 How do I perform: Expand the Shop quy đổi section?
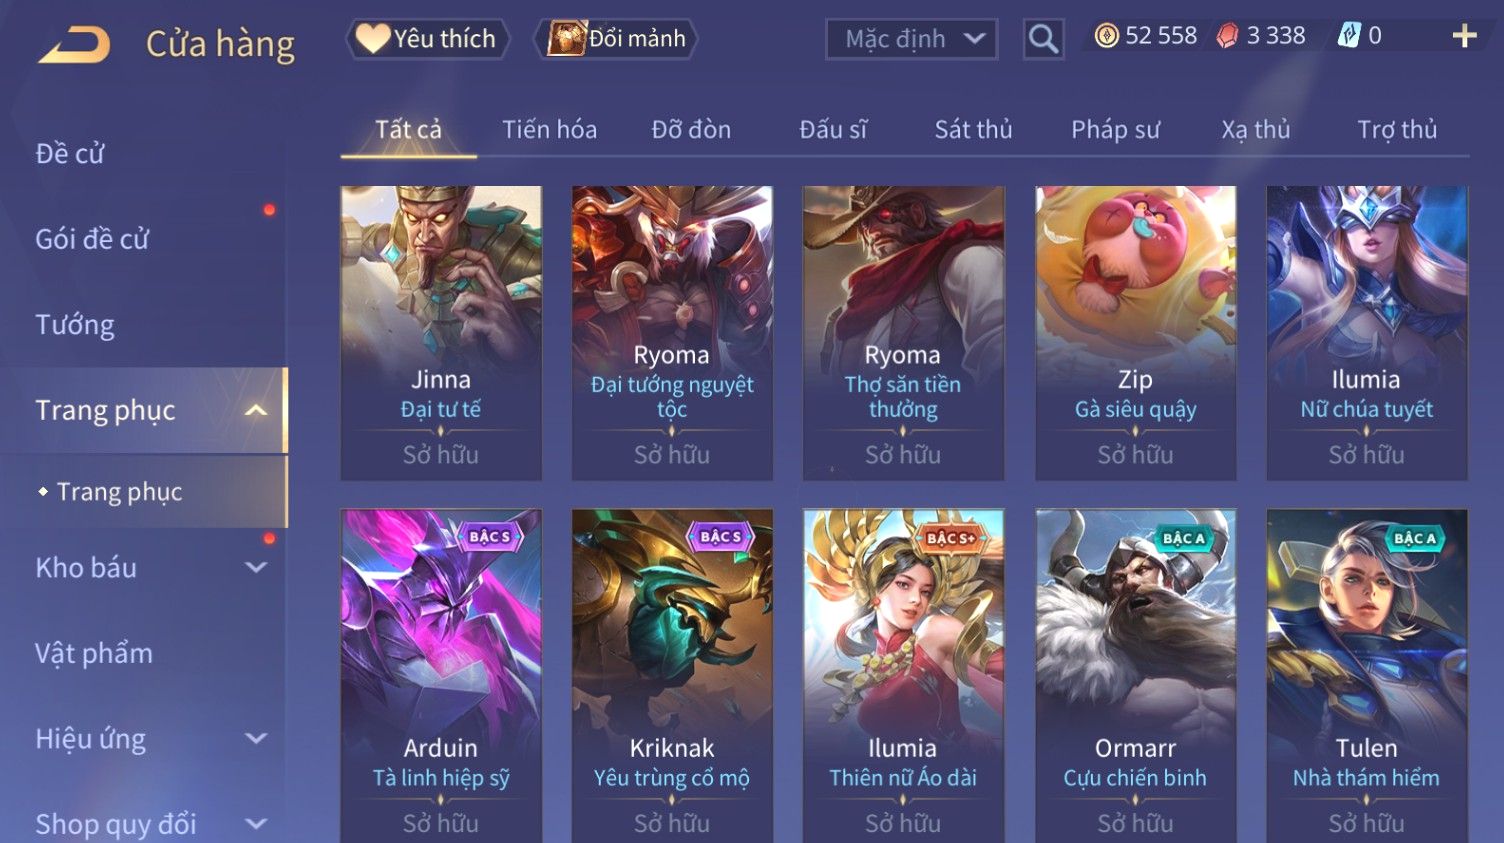[256, 824]
